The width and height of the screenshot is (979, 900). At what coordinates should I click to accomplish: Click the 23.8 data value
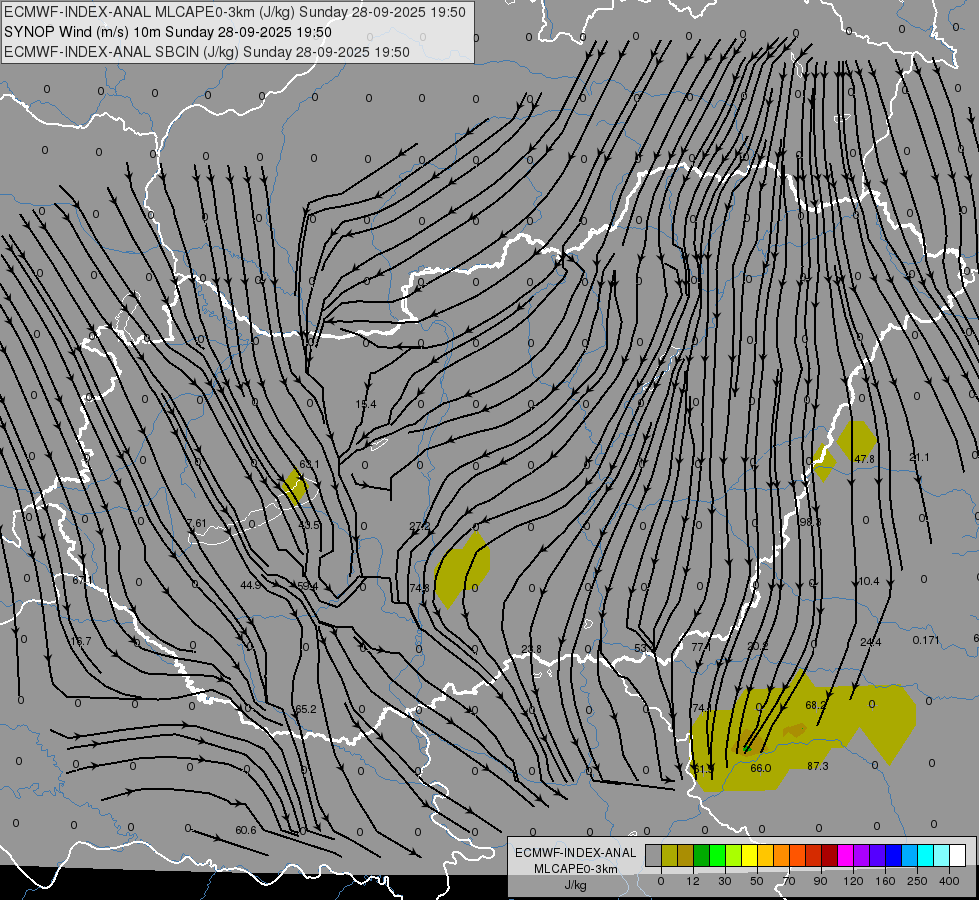click(531, 649)
